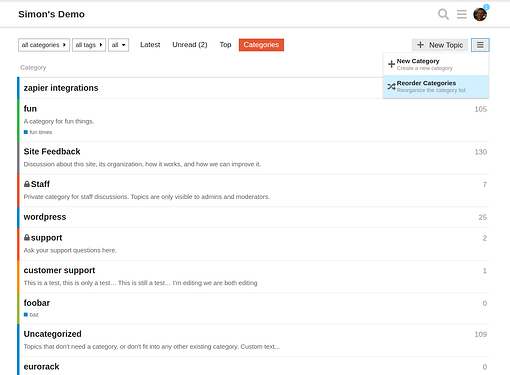Go to Simon's Demo home title
510x375 pixels.
[x=51, y=14]
